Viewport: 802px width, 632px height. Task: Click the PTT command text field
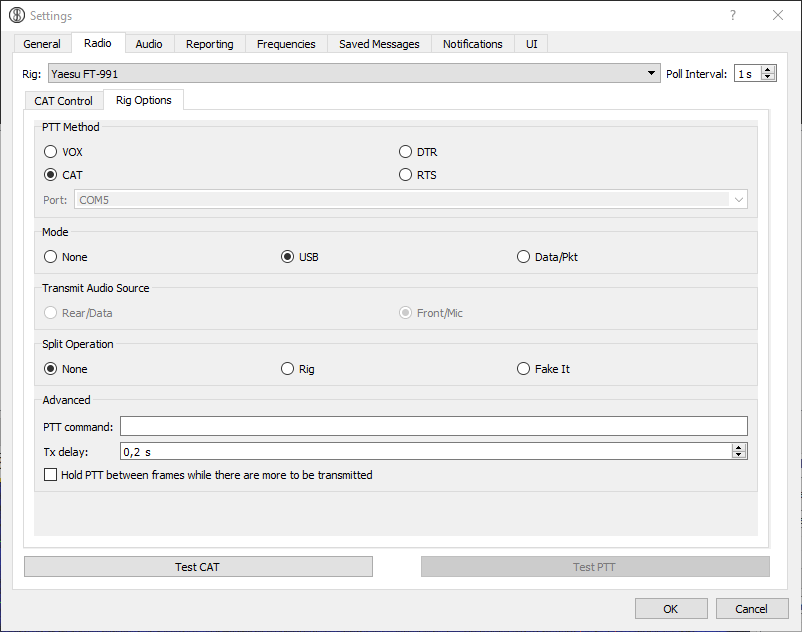(434, 427)
